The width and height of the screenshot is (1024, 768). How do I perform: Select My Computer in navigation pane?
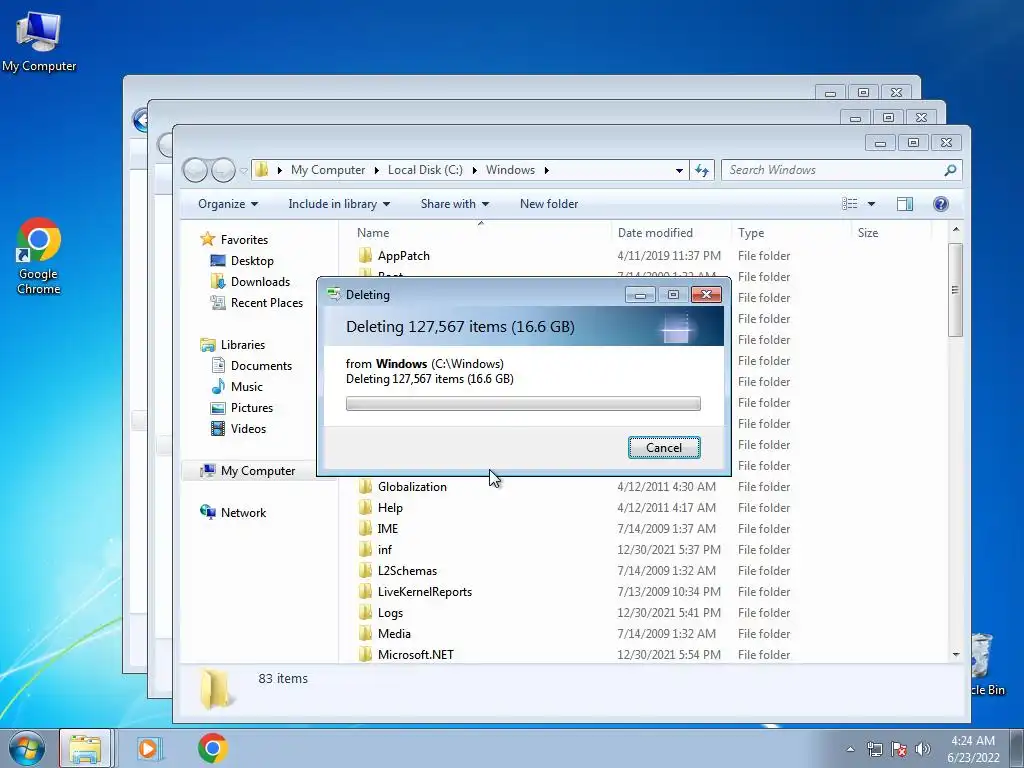point(257,471)
